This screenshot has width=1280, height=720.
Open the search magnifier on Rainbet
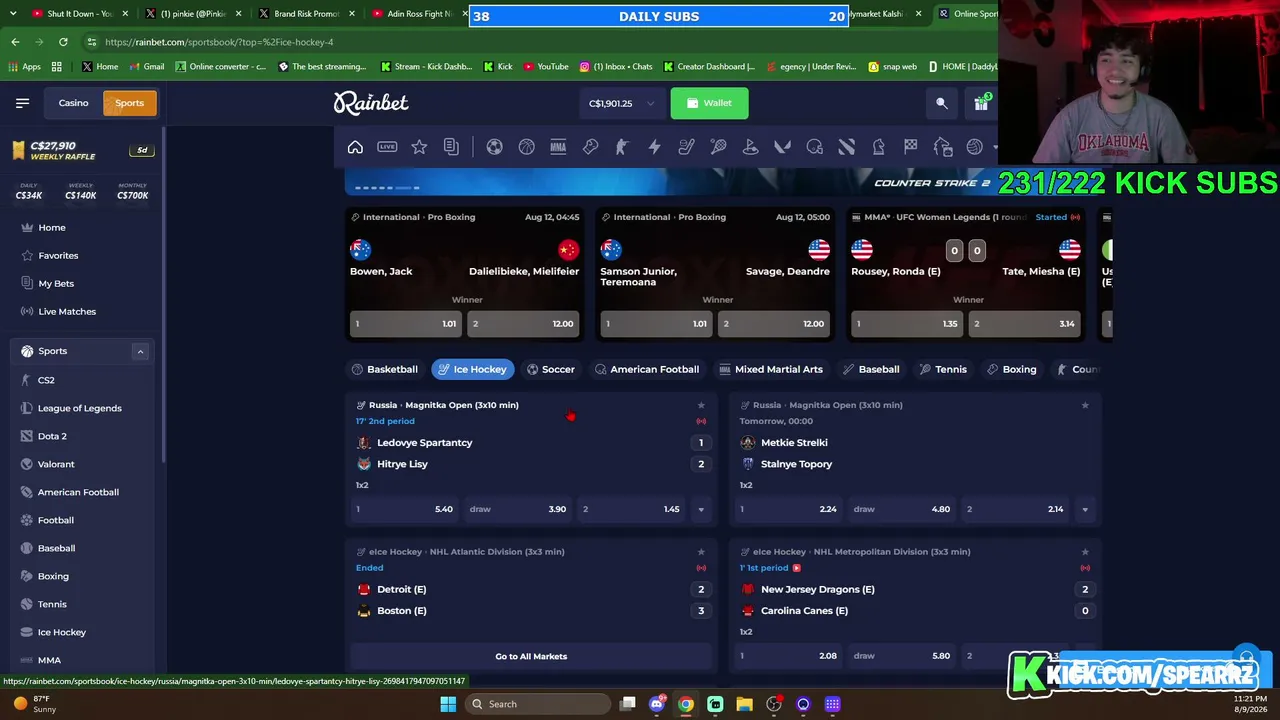tap(942, 103)
